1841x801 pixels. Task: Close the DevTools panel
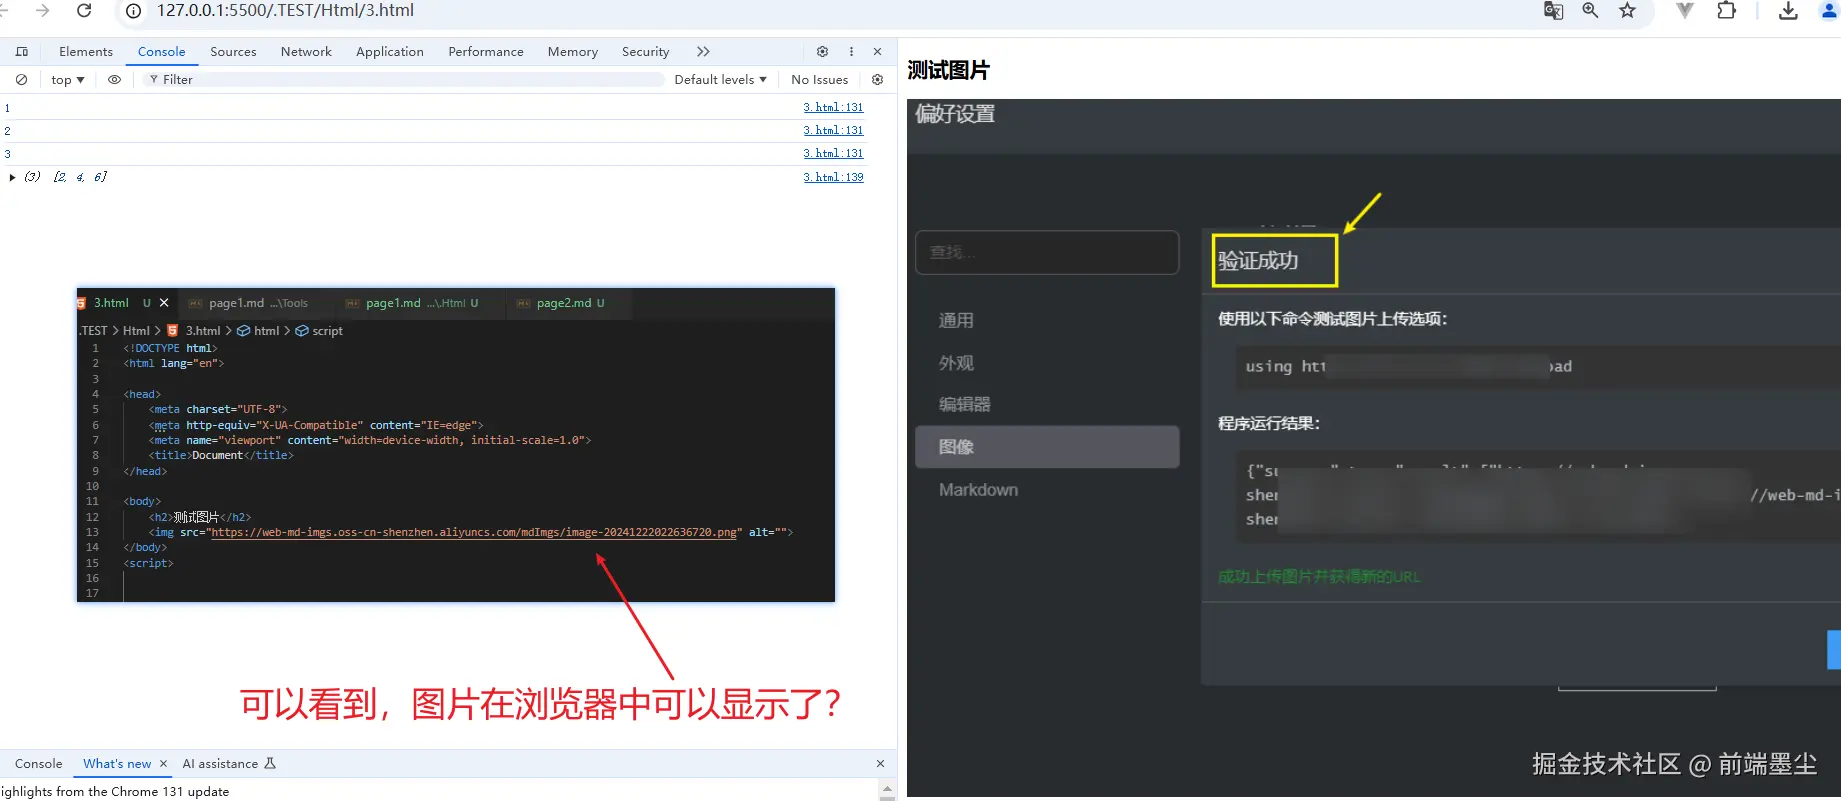(878, 52)
